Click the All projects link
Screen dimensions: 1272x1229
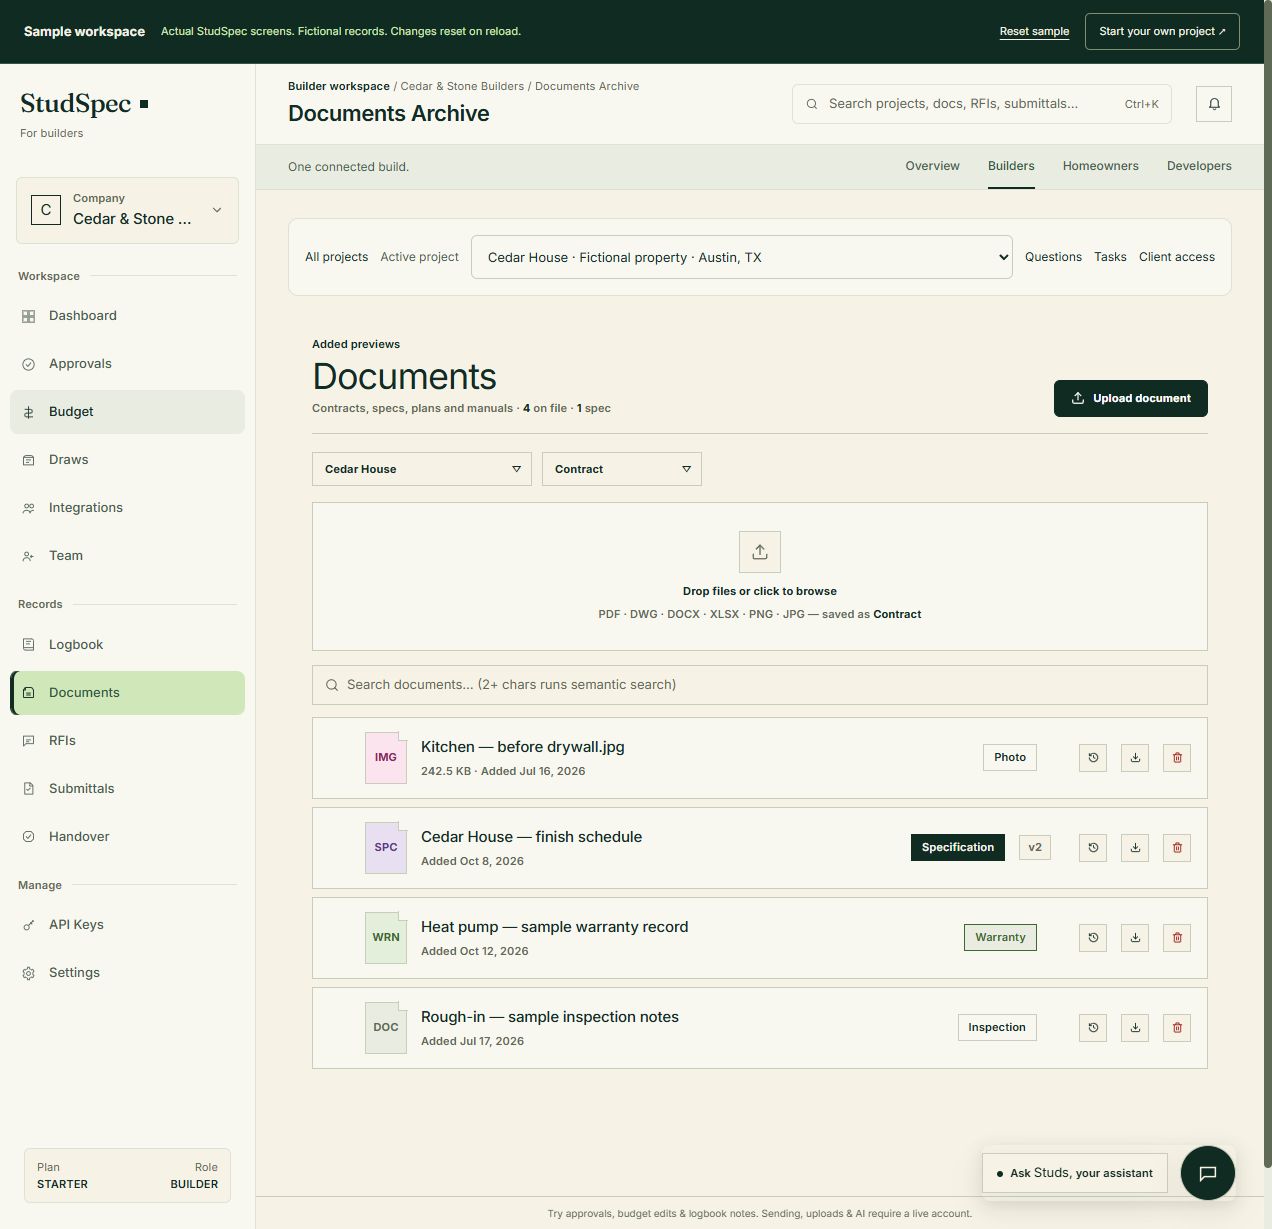336,257
